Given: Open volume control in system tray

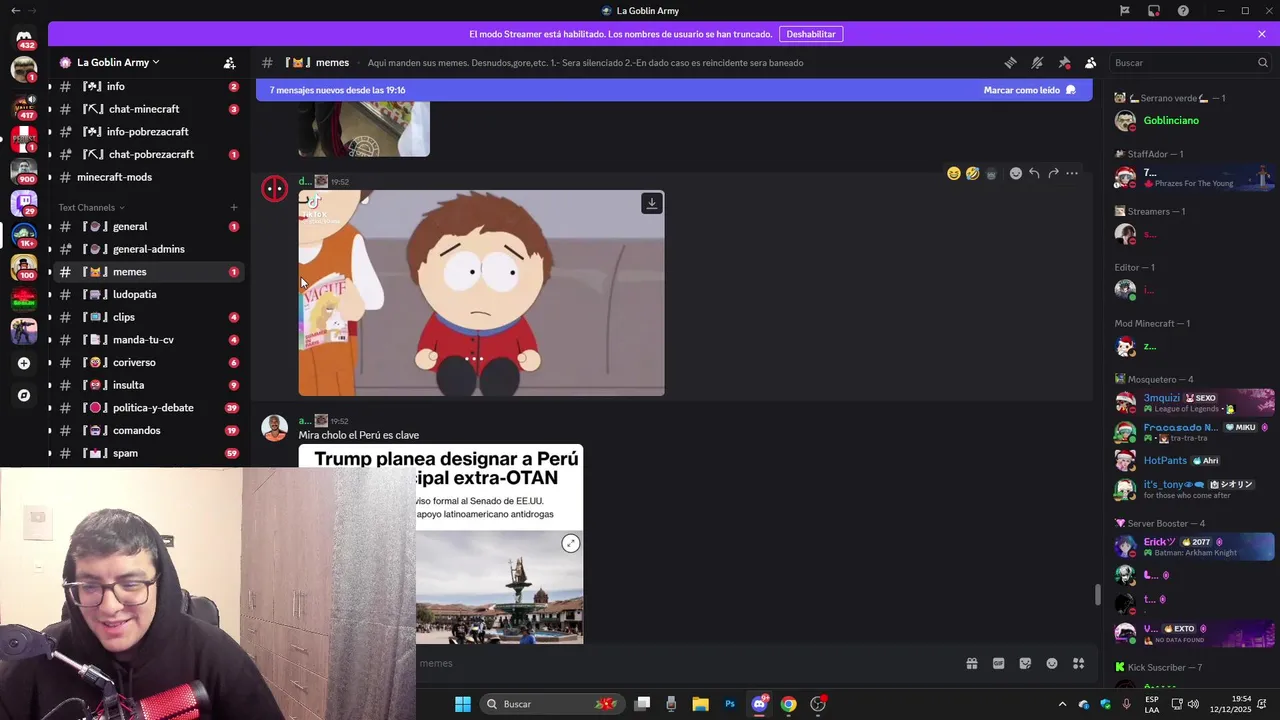Looking at the screenshot, I should tap(1193, 704).
